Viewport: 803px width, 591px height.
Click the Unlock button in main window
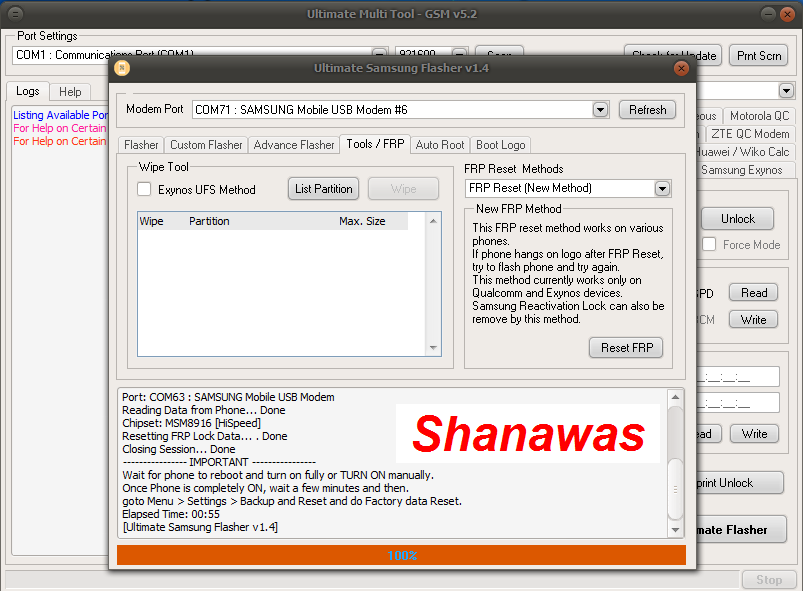pos(737,219)
